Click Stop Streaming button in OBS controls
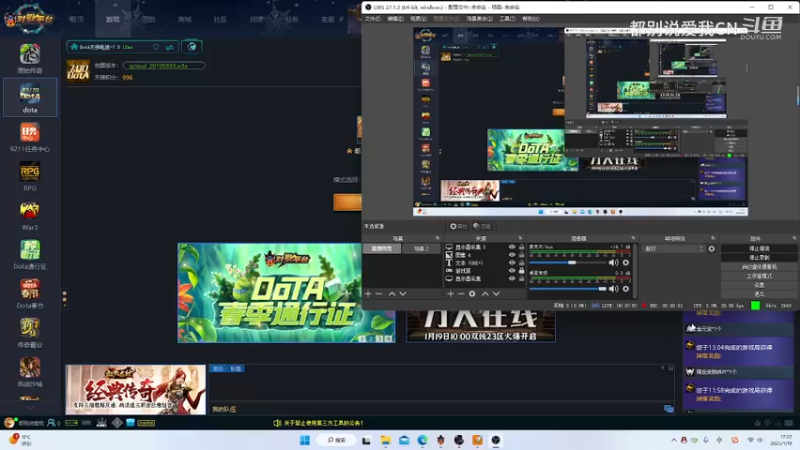 pos(759,248)
